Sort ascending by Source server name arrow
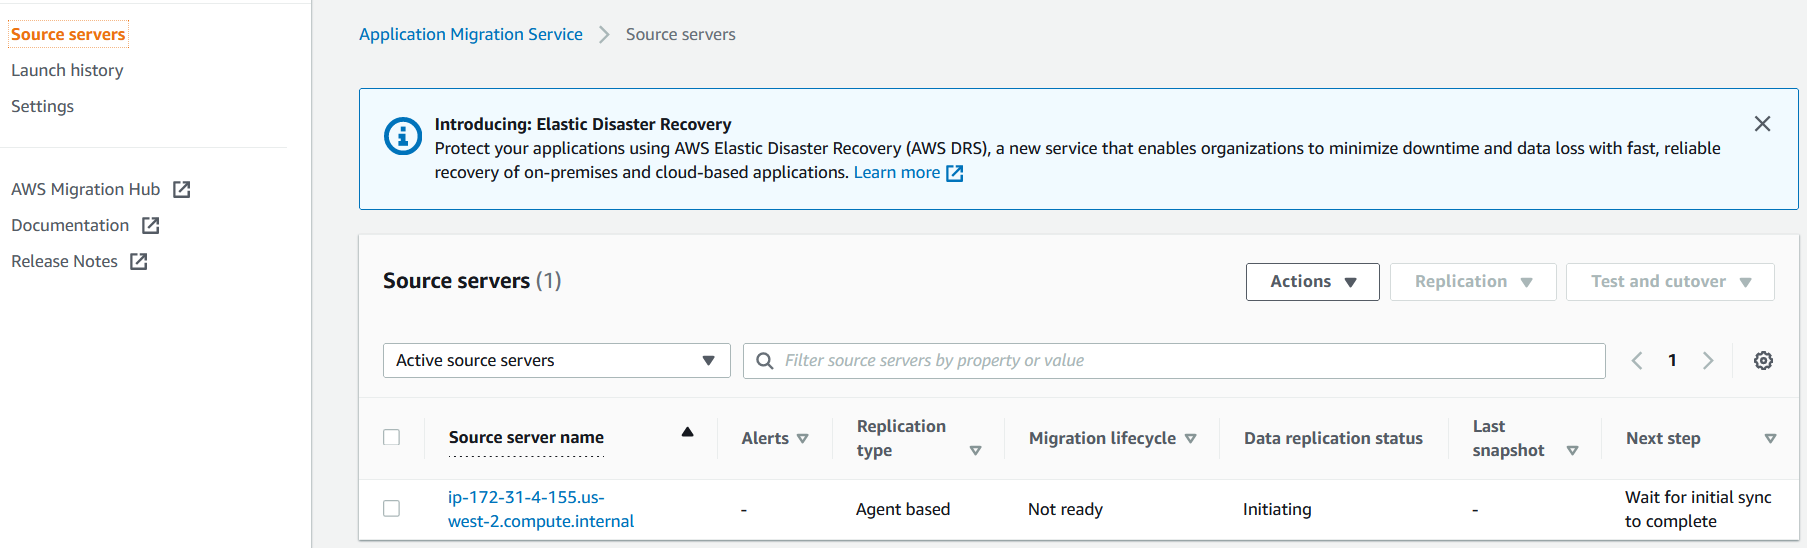The width and height of the screenshot is (1807, 548). (x=687, y=432)
